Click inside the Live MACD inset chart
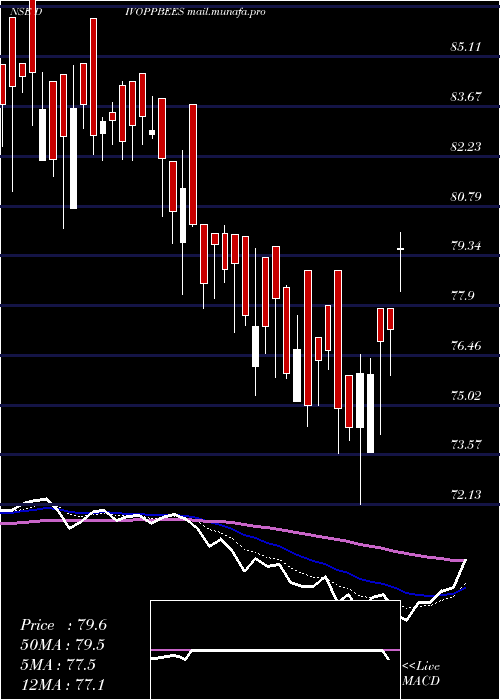Screen dimensions: 500x700 tap(275, 650)
